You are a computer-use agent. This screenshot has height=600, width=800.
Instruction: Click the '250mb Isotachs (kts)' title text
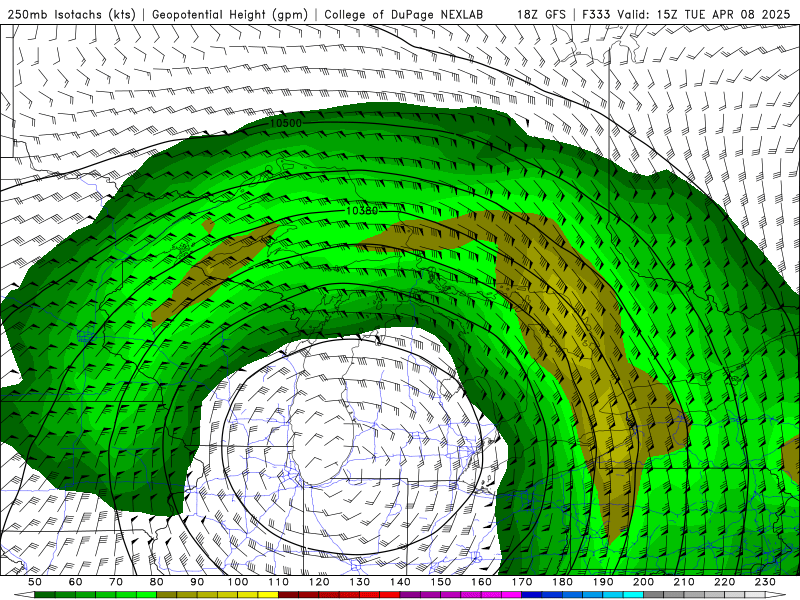71,14
